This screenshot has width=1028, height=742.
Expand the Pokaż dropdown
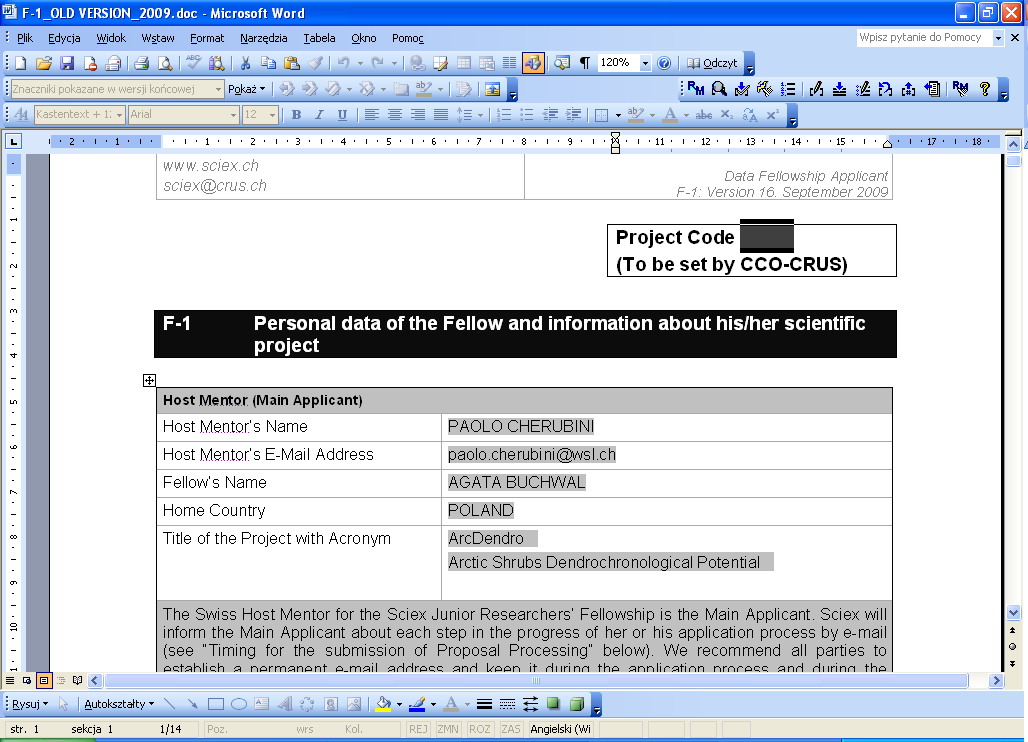(247, 89)
